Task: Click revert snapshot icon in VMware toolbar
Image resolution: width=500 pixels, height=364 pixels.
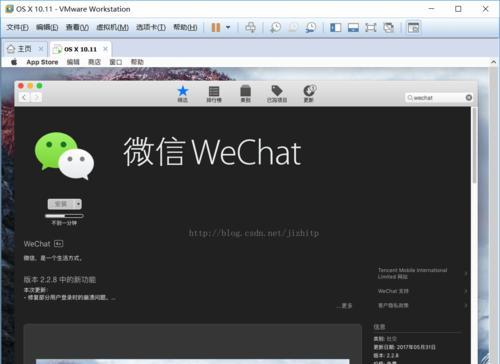Action: 293,27
